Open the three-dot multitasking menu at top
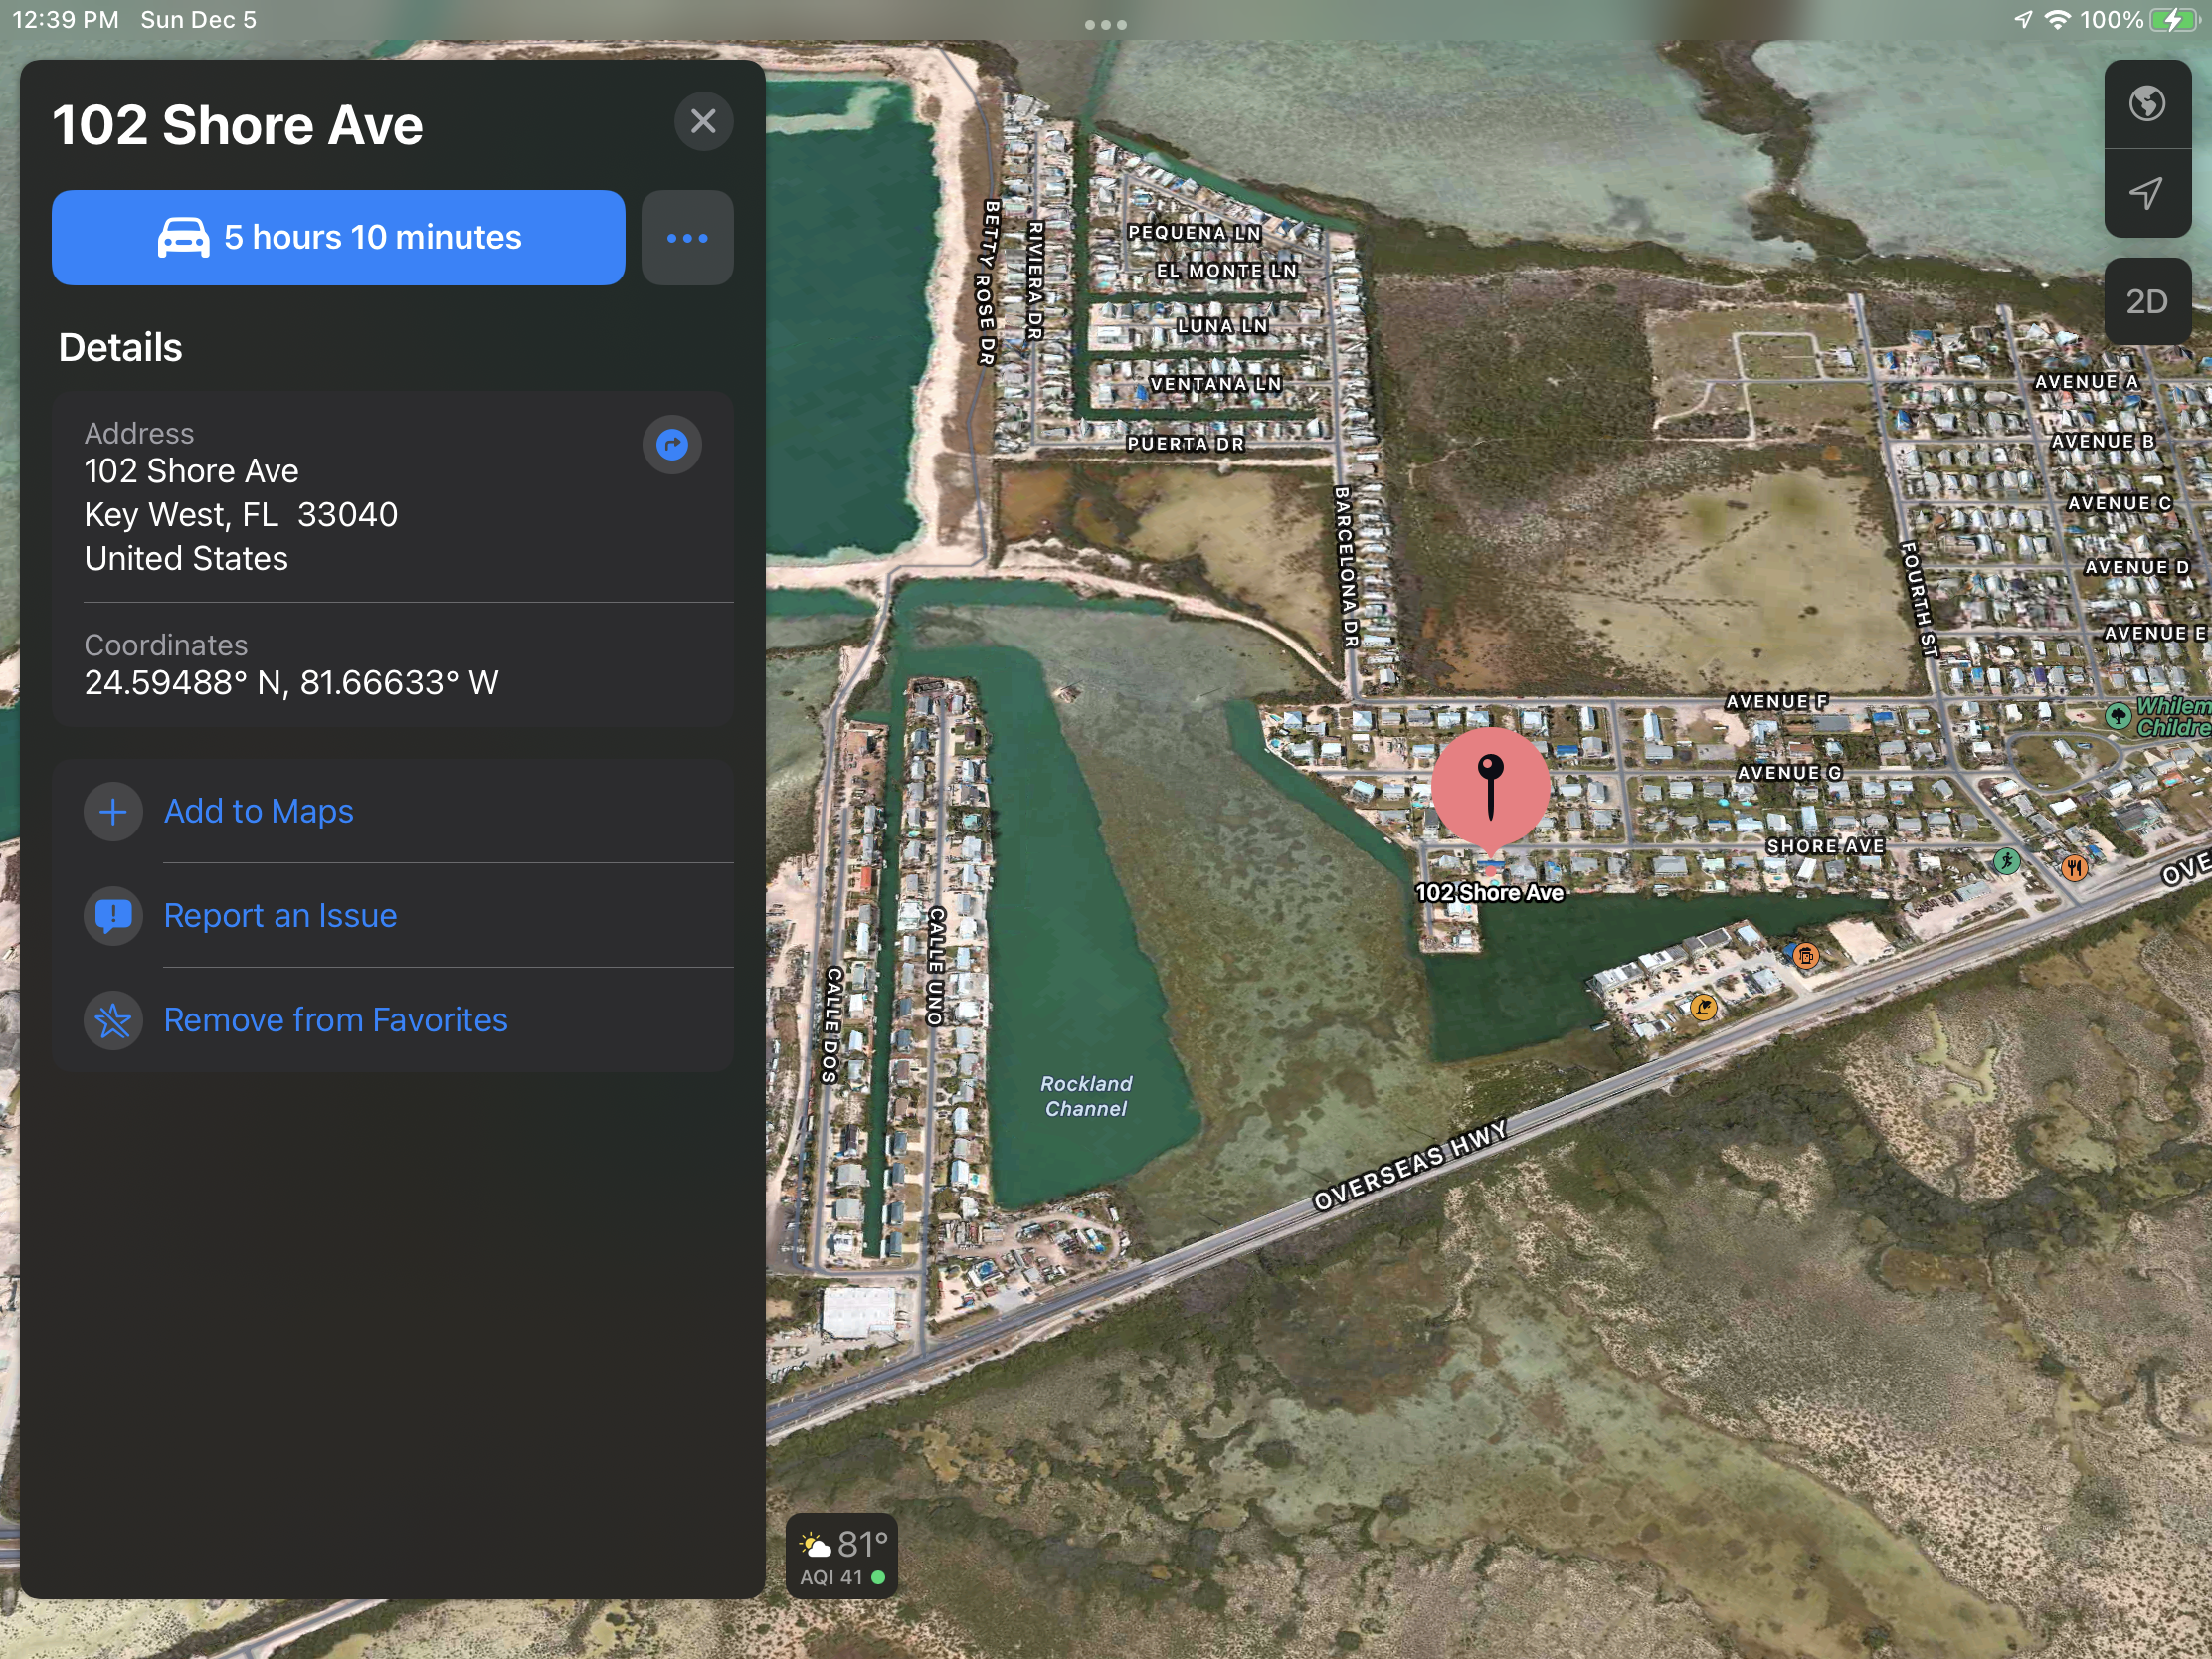2212x1659 pixels. click(1106, 24)
